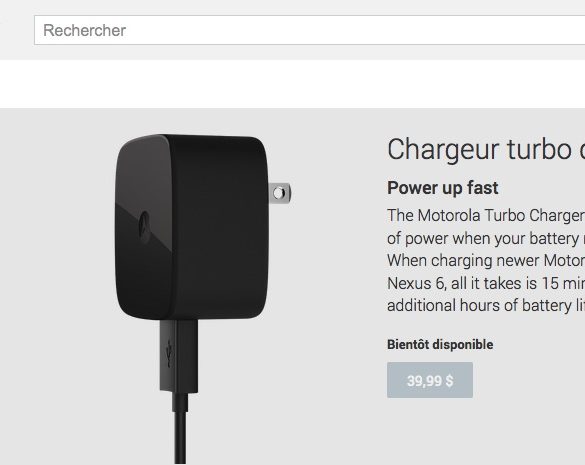Select the Chargeur turbo product title

(486, 150)
